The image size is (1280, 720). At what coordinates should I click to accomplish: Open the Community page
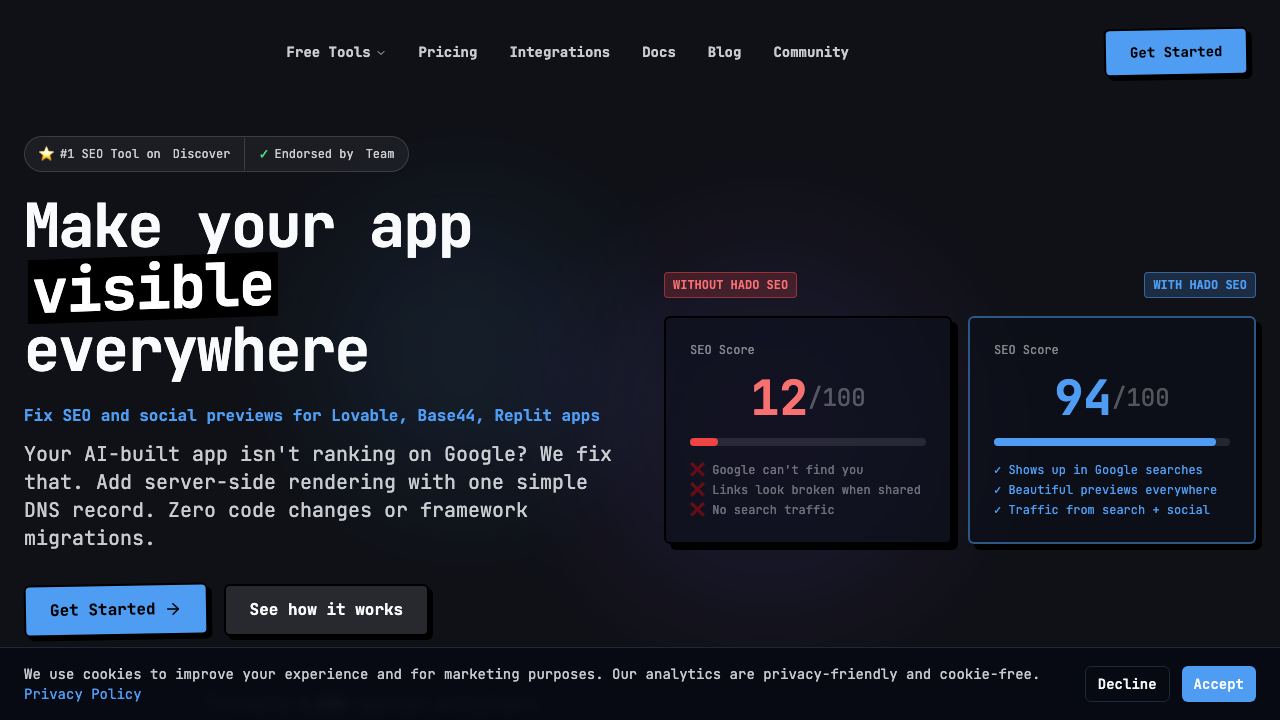tap(810, 52)
